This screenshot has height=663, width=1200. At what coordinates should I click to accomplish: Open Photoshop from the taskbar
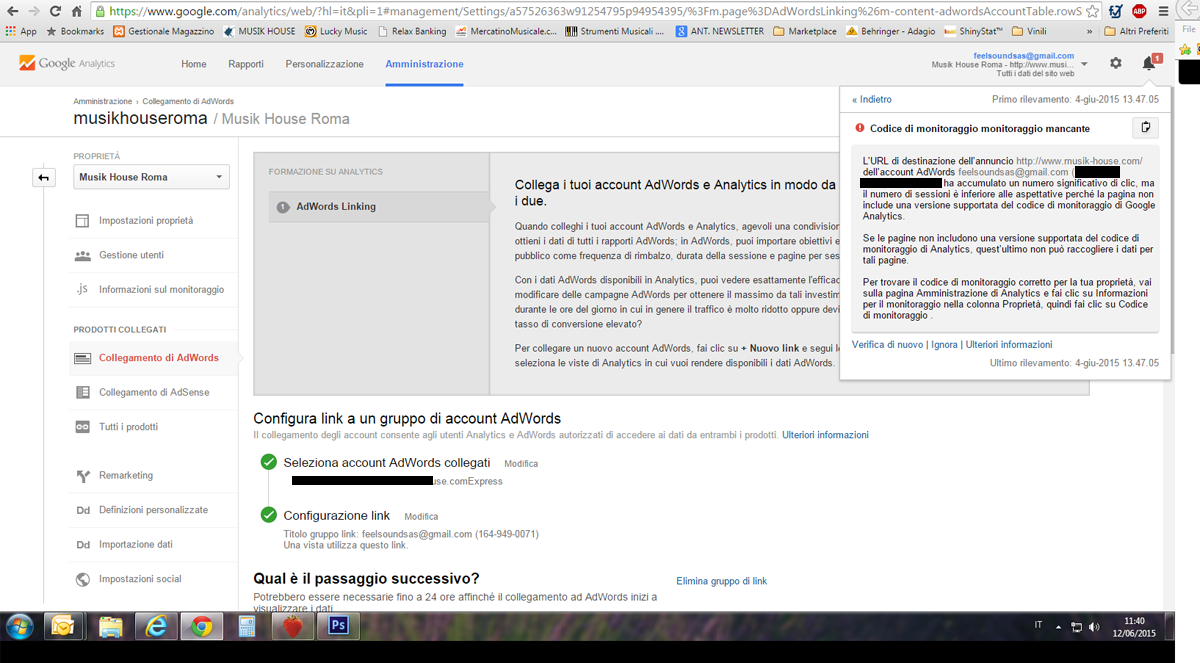(337, 627)
